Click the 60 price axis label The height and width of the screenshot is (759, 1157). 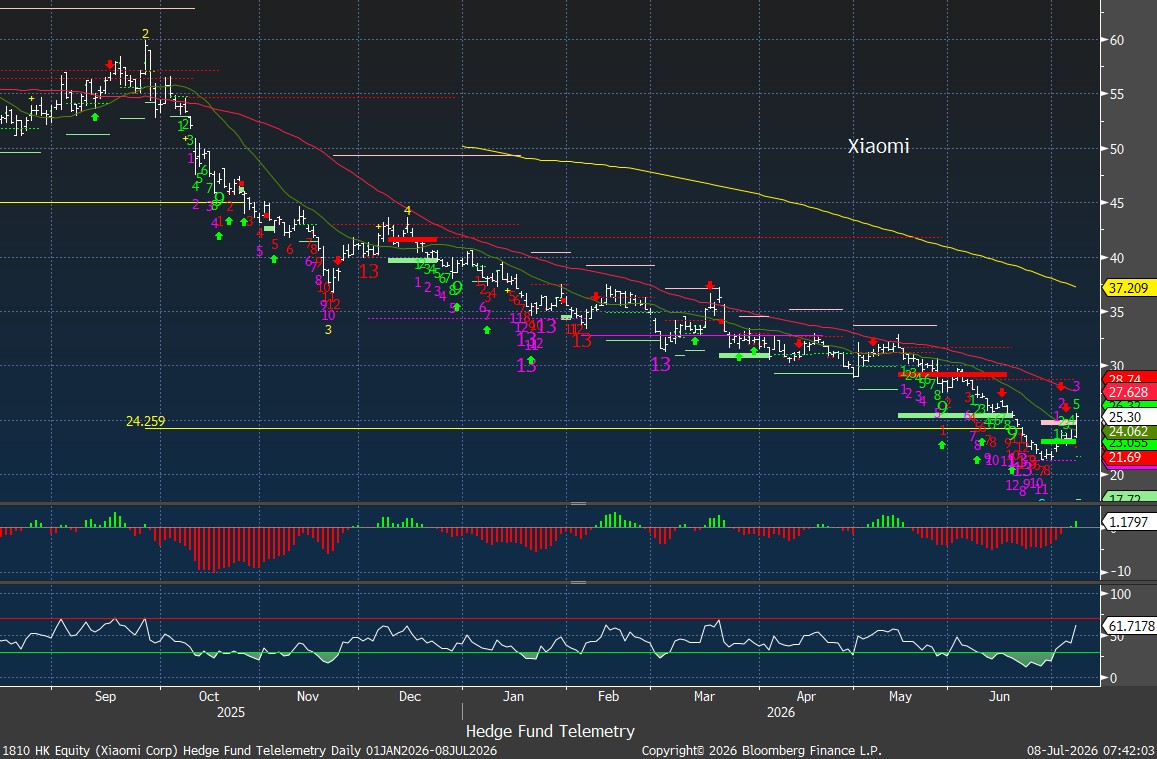tap(1116, 40)
